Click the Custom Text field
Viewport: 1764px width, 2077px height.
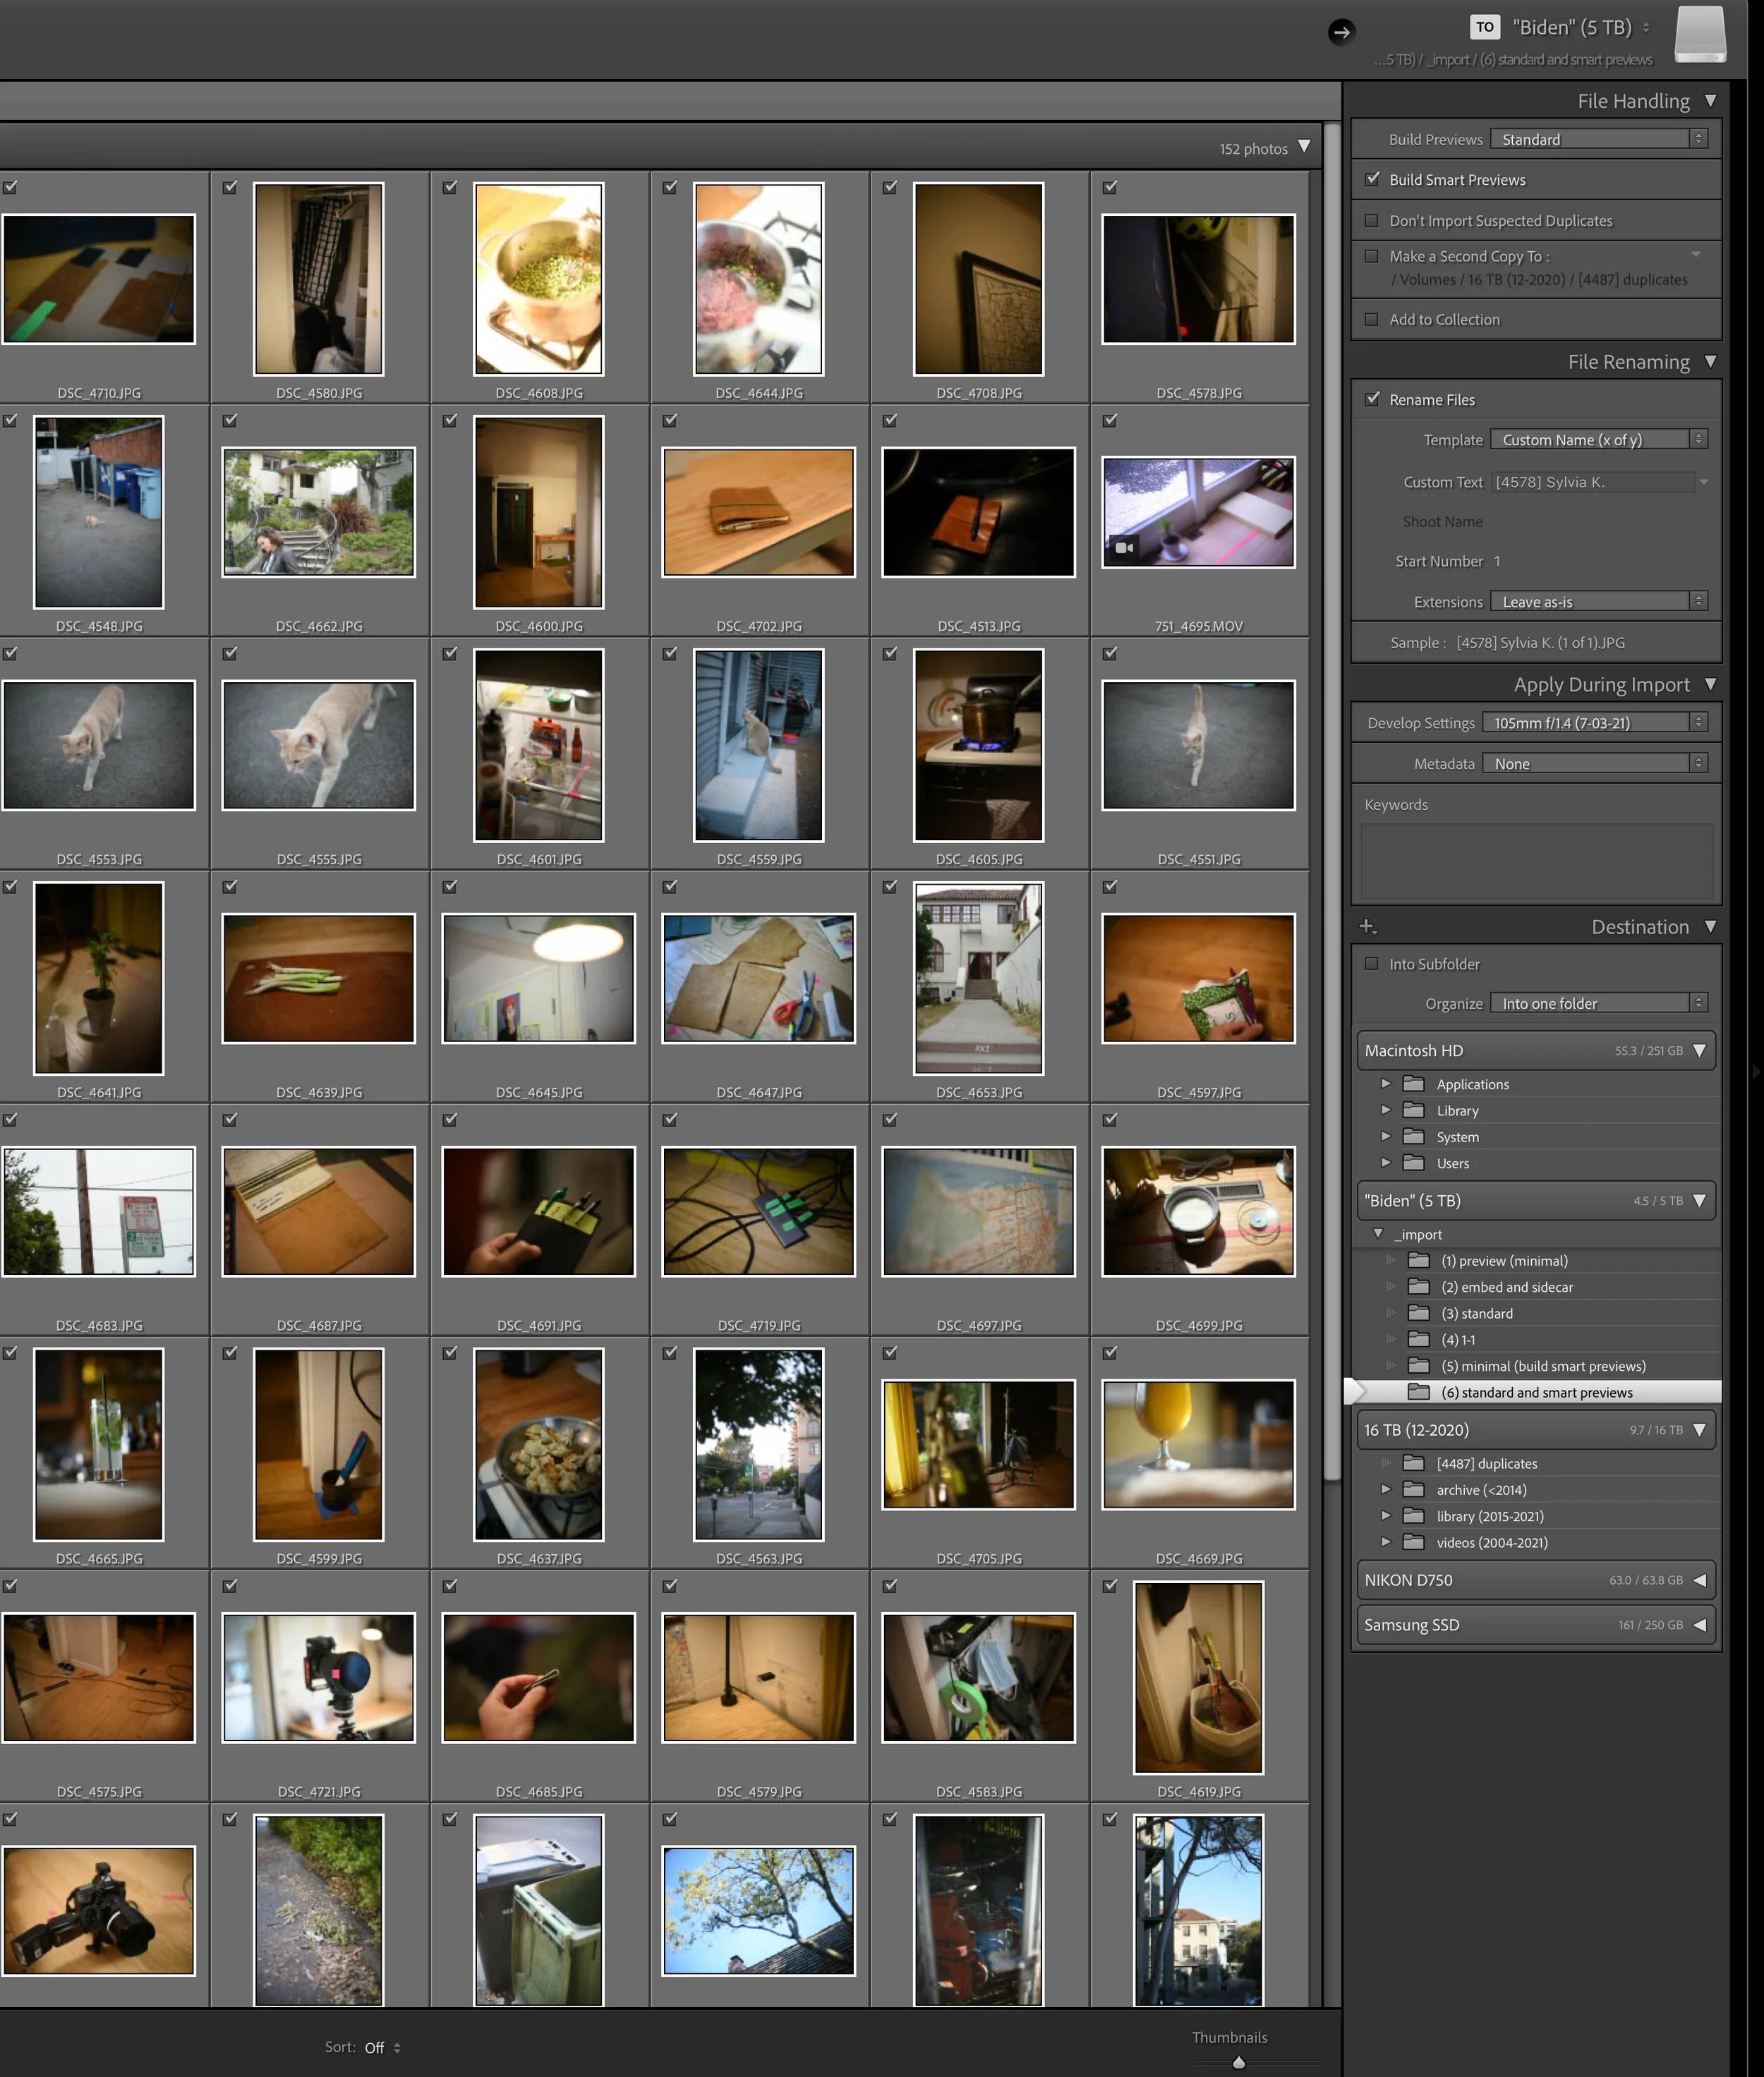[x=1592, y=482]
